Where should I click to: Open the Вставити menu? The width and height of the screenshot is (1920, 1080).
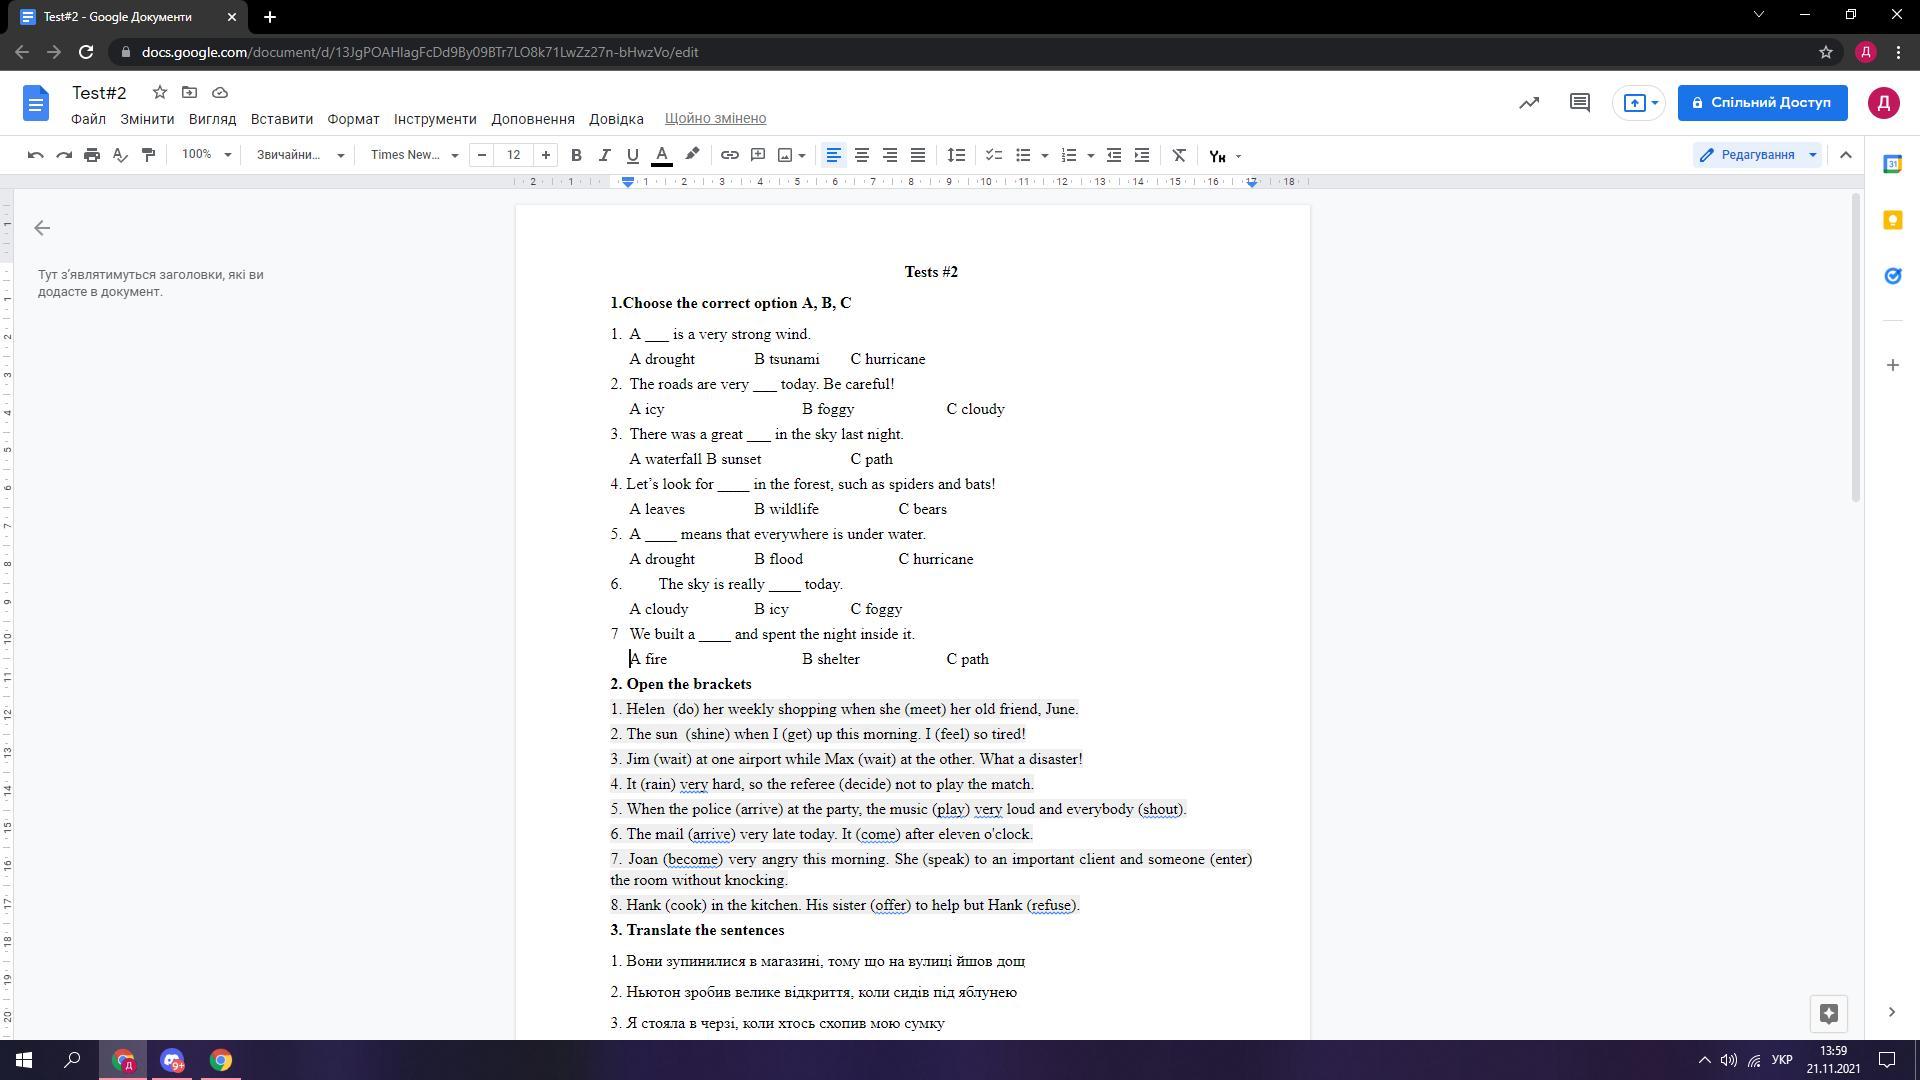(281, 119)
